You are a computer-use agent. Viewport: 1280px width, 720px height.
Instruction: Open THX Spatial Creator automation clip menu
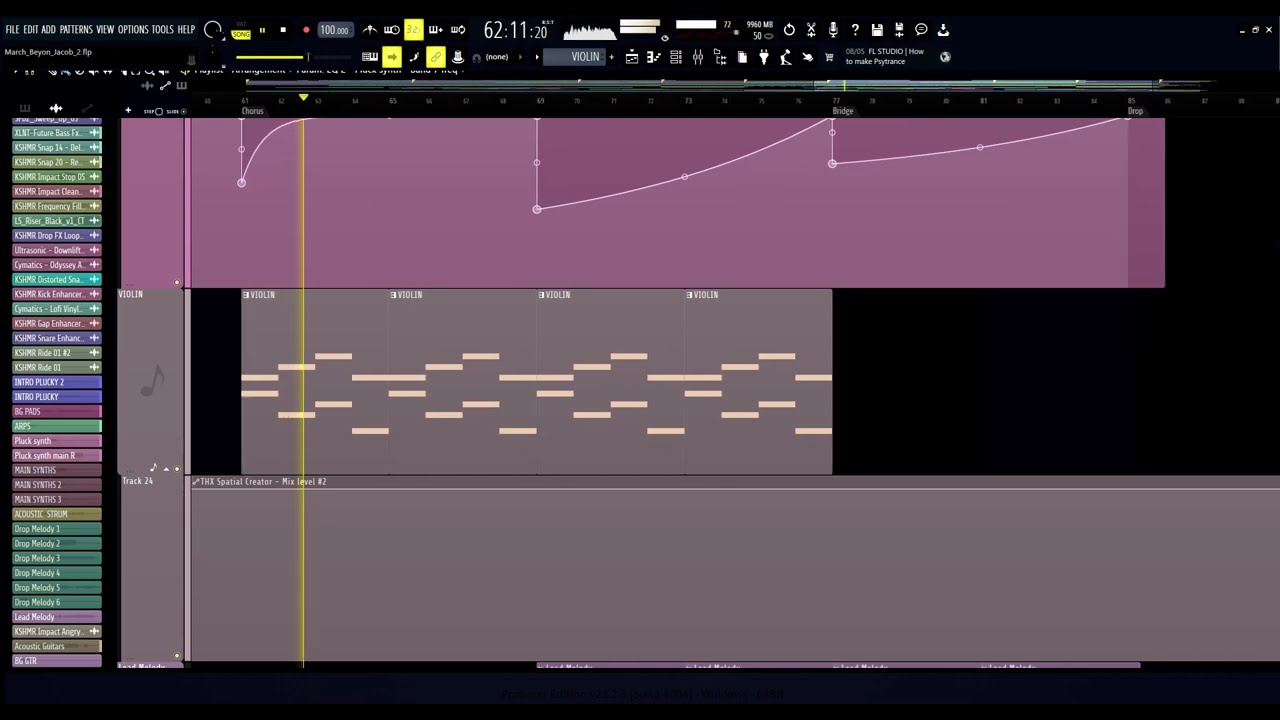(x=196, y=482)
